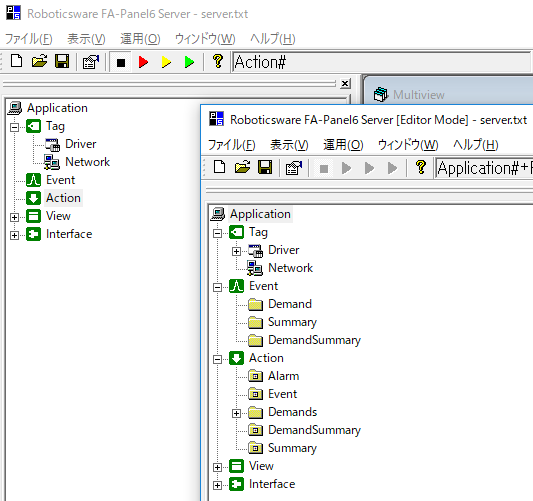Click Save disk icon in back window toolbar
This screenshot has width=533, height=501.
[x=62, y=62]
